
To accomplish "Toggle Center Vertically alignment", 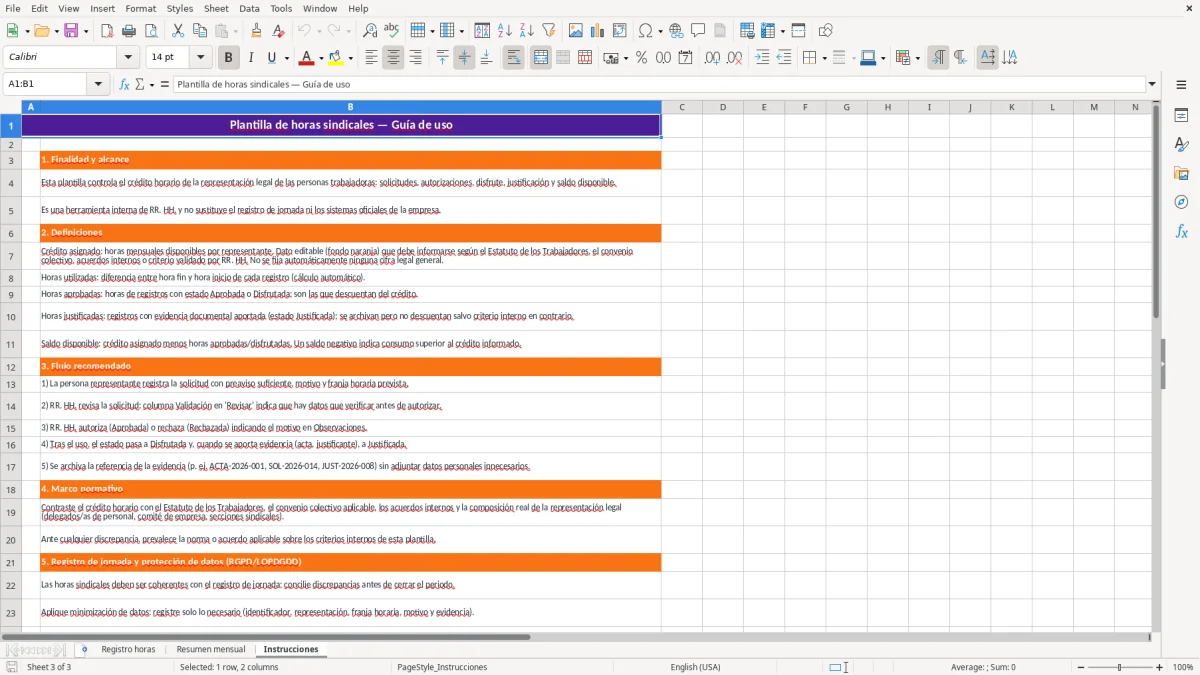I will (x=464, y=58).
